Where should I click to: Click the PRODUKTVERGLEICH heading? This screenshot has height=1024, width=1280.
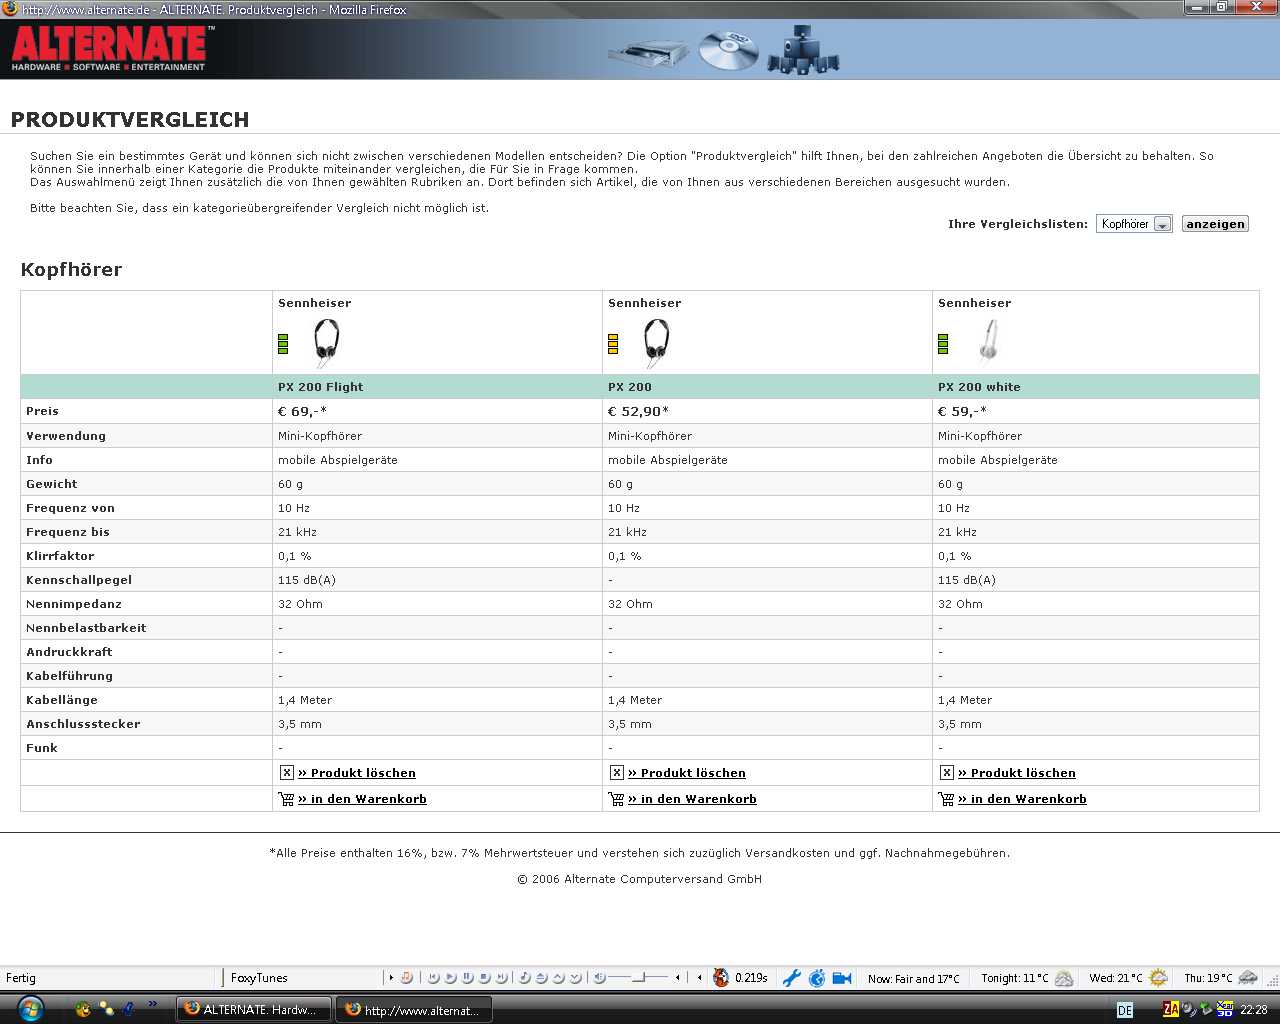(130, 119)
